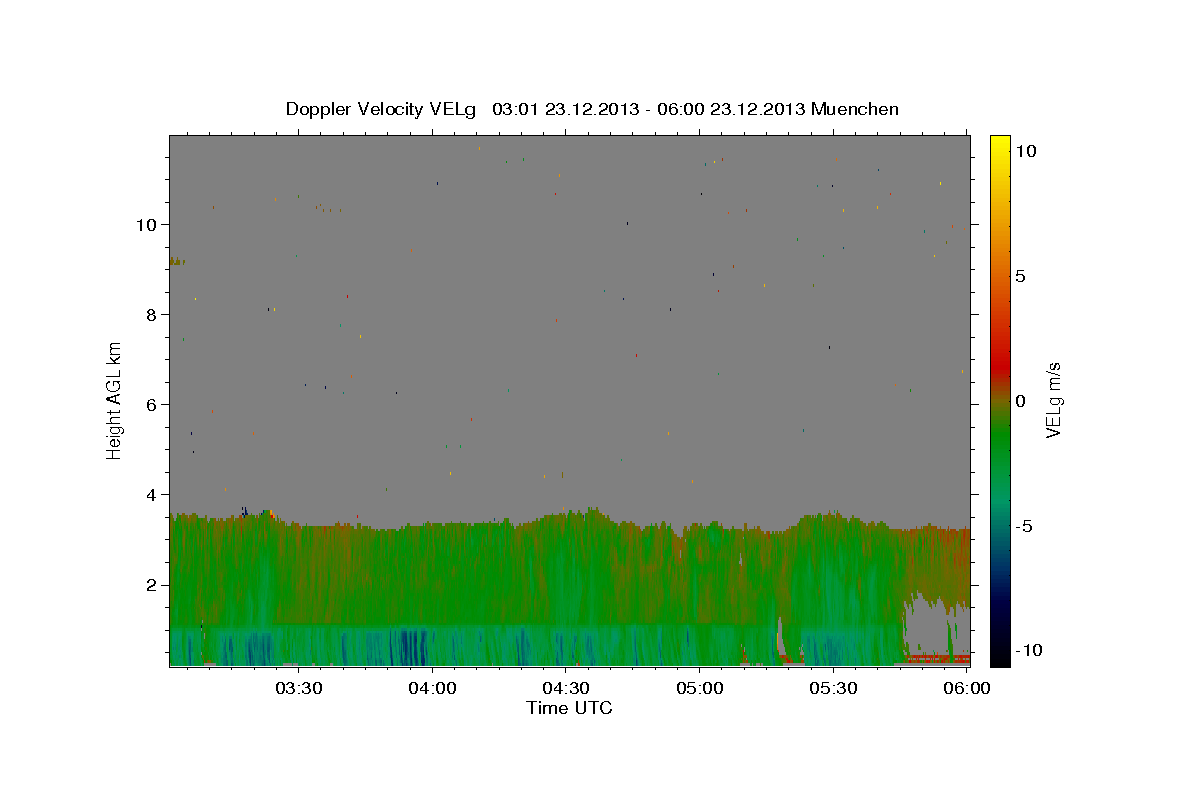Click 'Muenchen' in the plot title

tap(855, 109)
